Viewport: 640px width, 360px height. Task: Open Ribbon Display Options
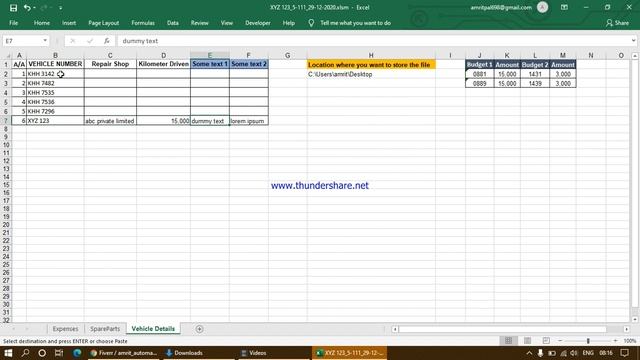(x=564, y=7)
